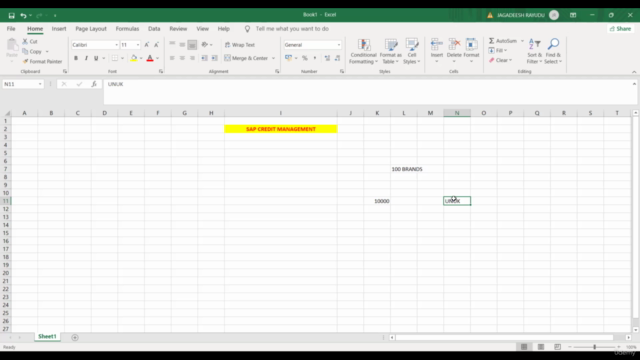Increase the font size
The height and width of the screenshot is (360, 640).
(x=147, y=45)
